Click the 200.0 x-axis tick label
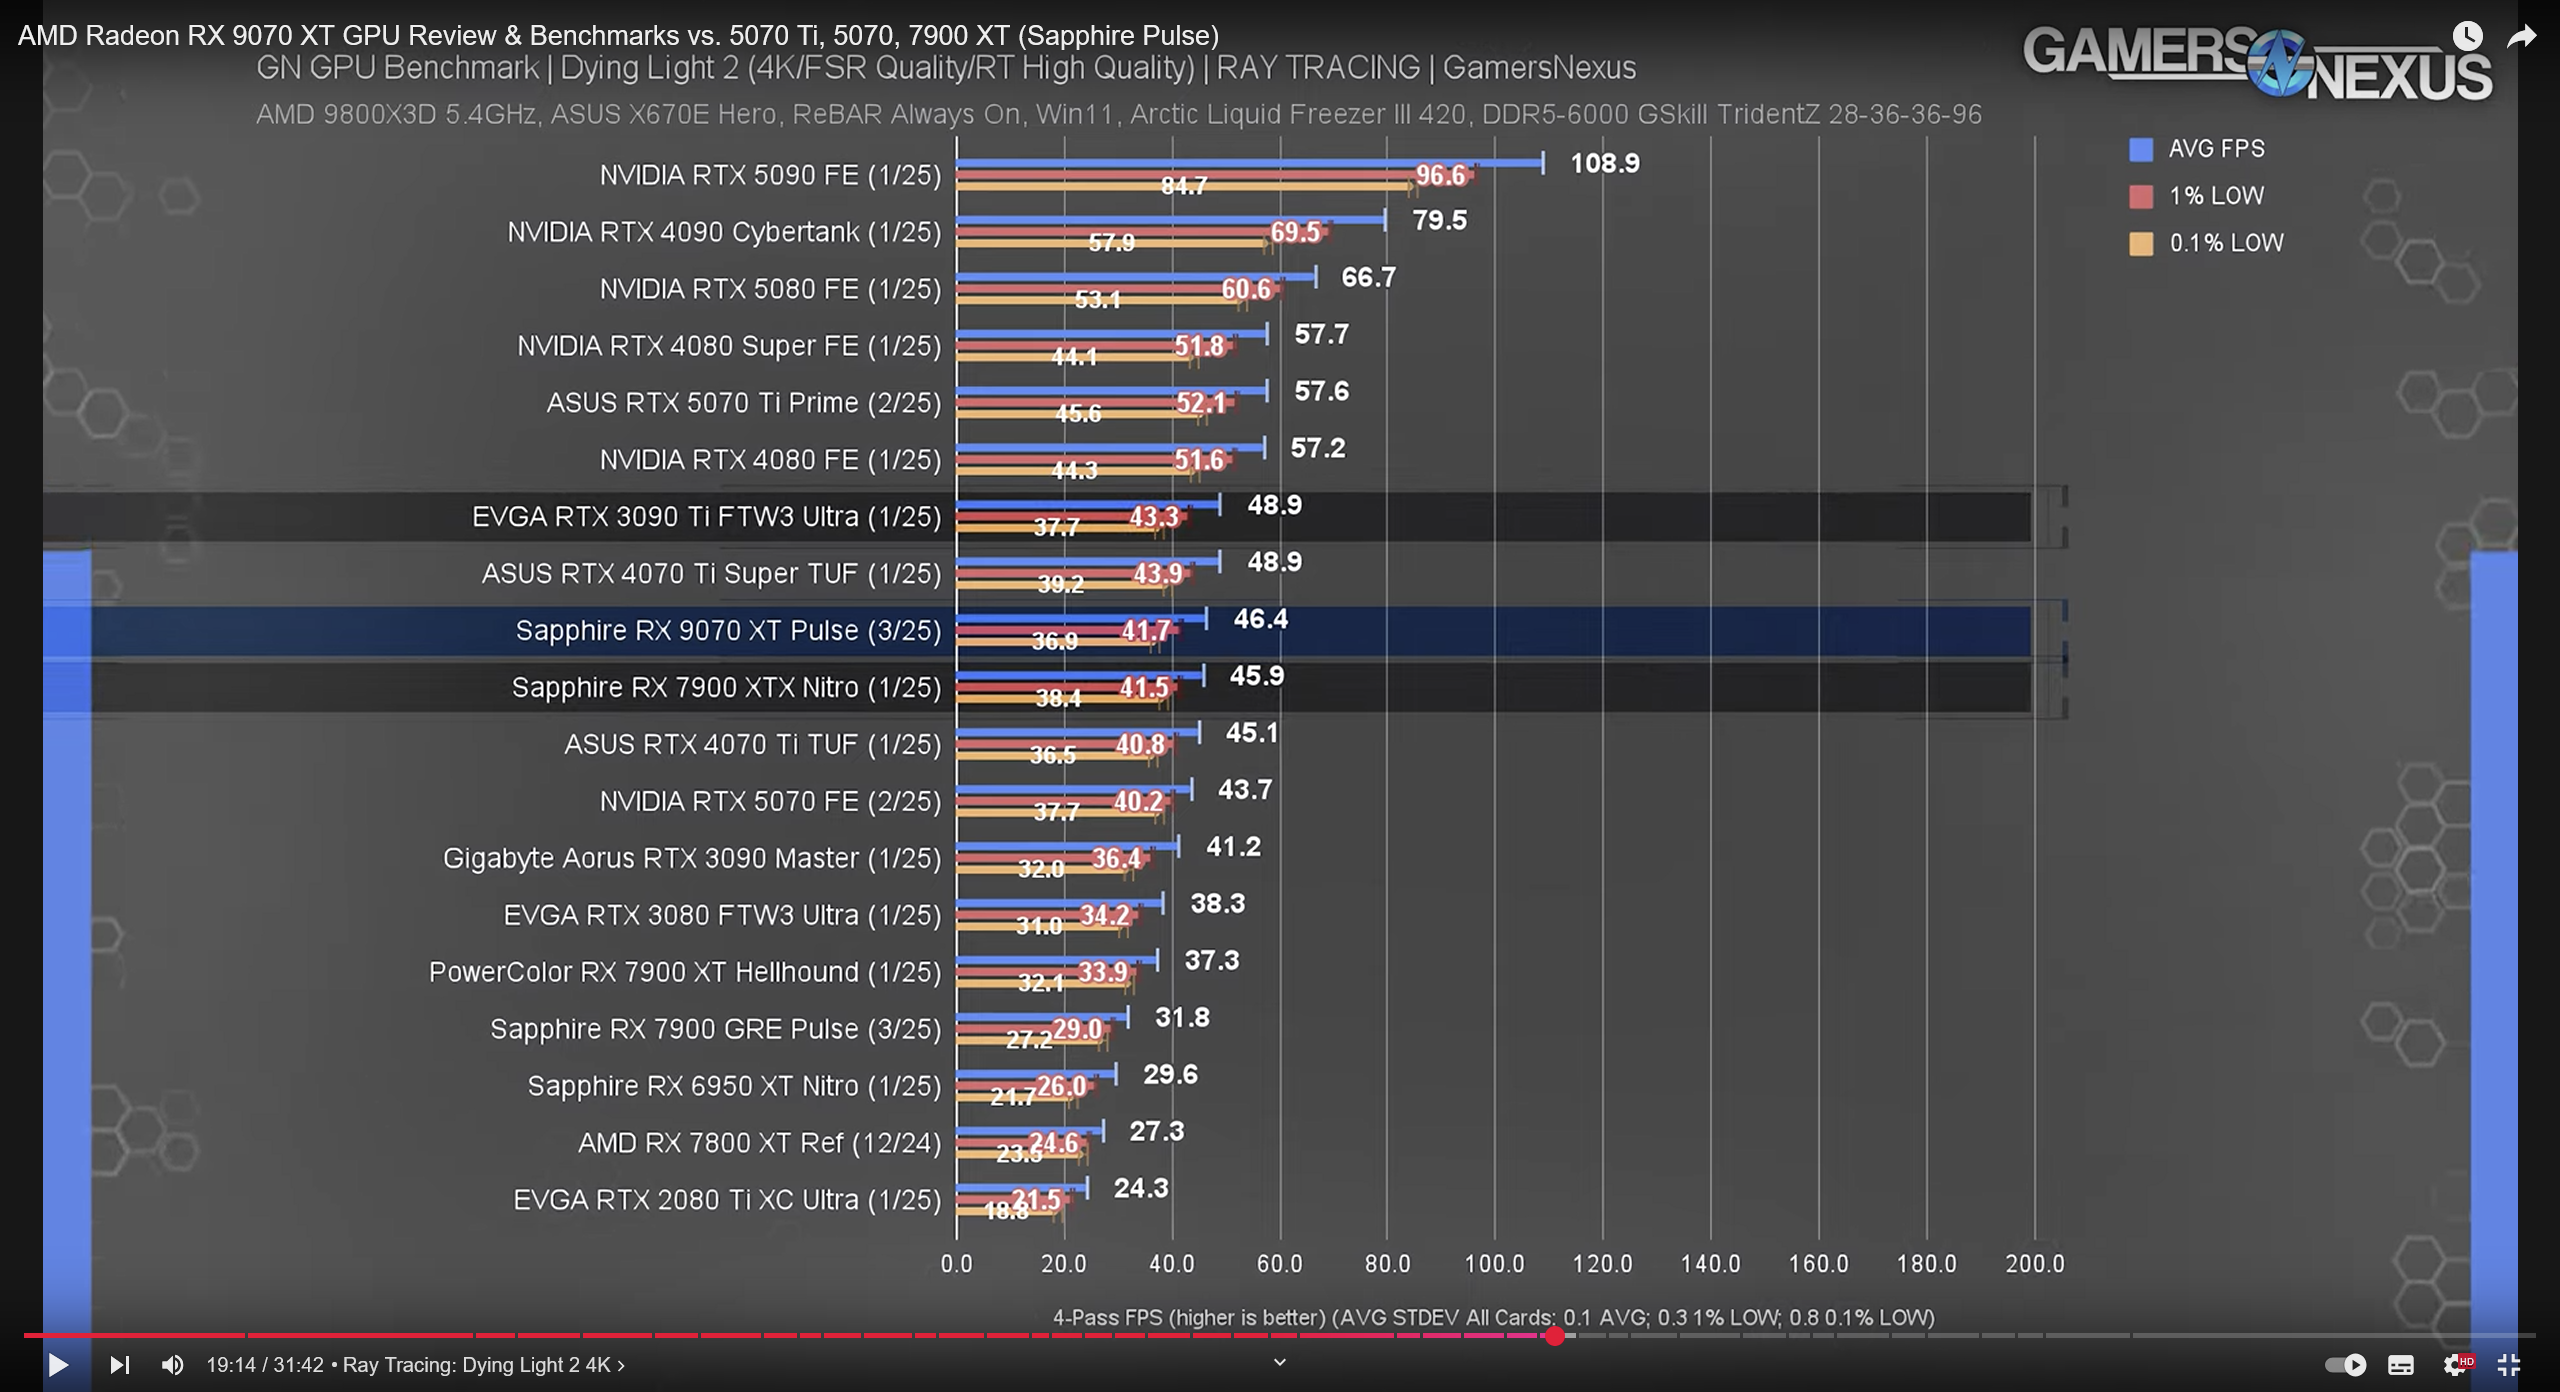 (x=2034, y=1264)
